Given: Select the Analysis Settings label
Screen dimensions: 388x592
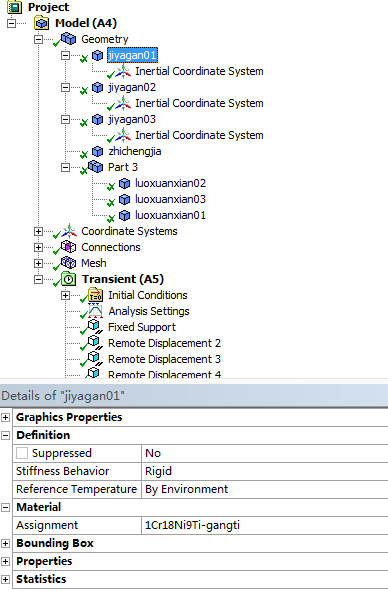Looking at the screenshot, I should click(x=149, y=311).
